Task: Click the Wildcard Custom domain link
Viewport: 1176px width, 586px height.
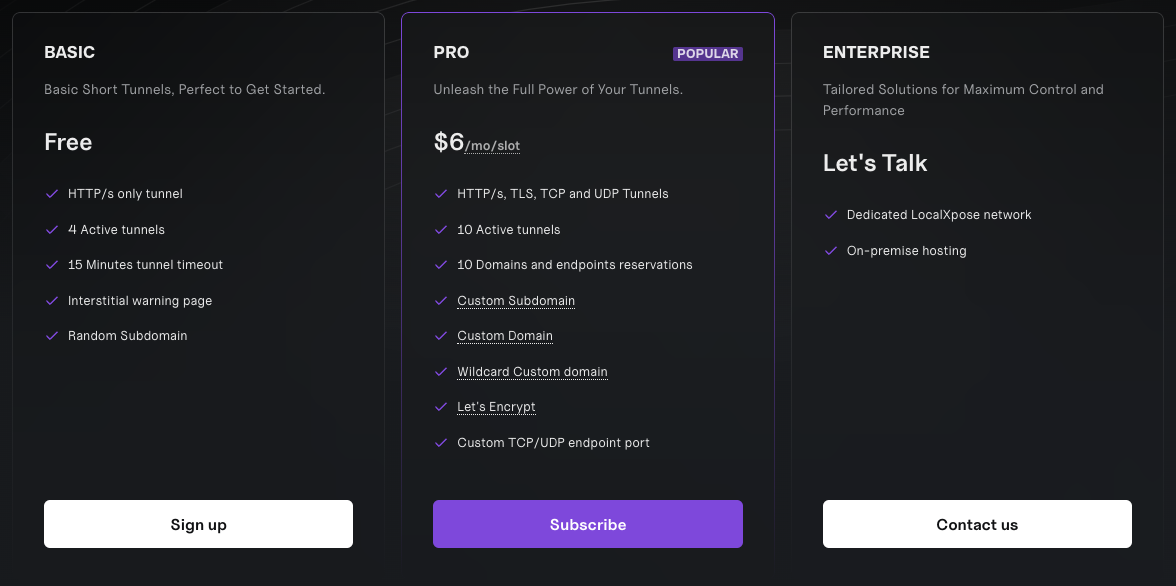Action: [x=532, y=372]
